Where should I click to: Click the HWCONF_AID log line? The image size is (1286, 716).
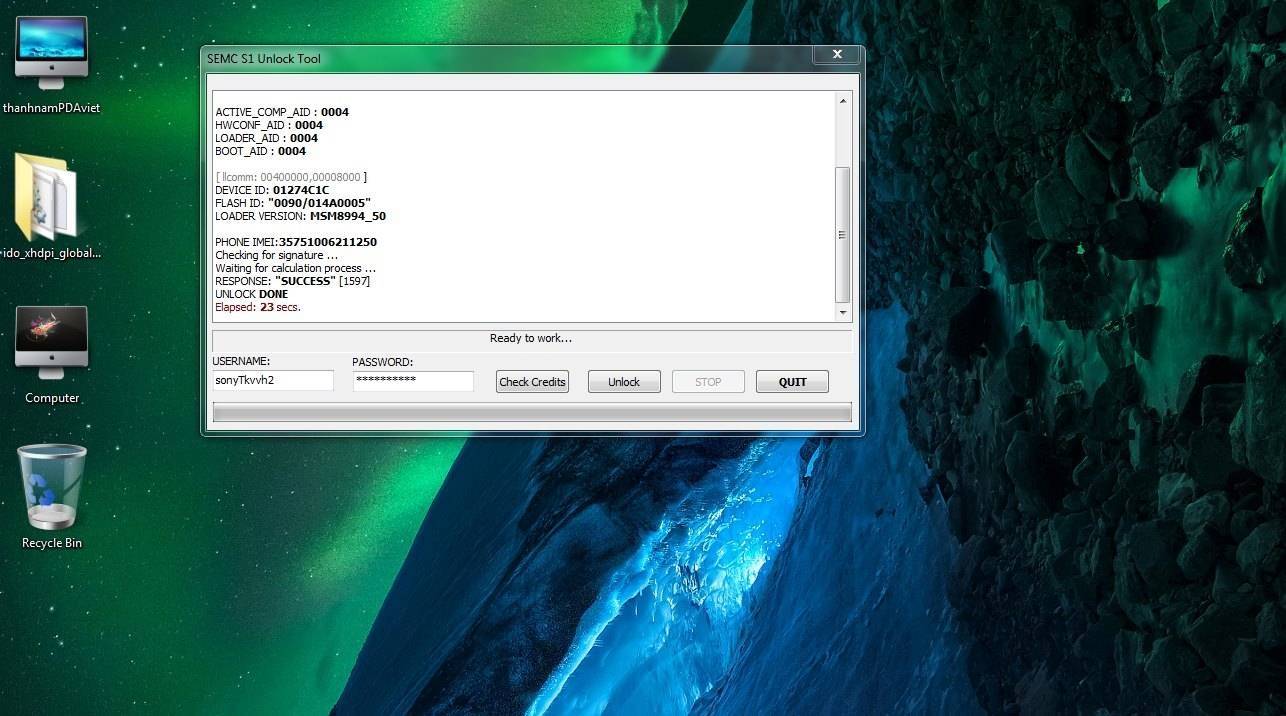point(269,125)
